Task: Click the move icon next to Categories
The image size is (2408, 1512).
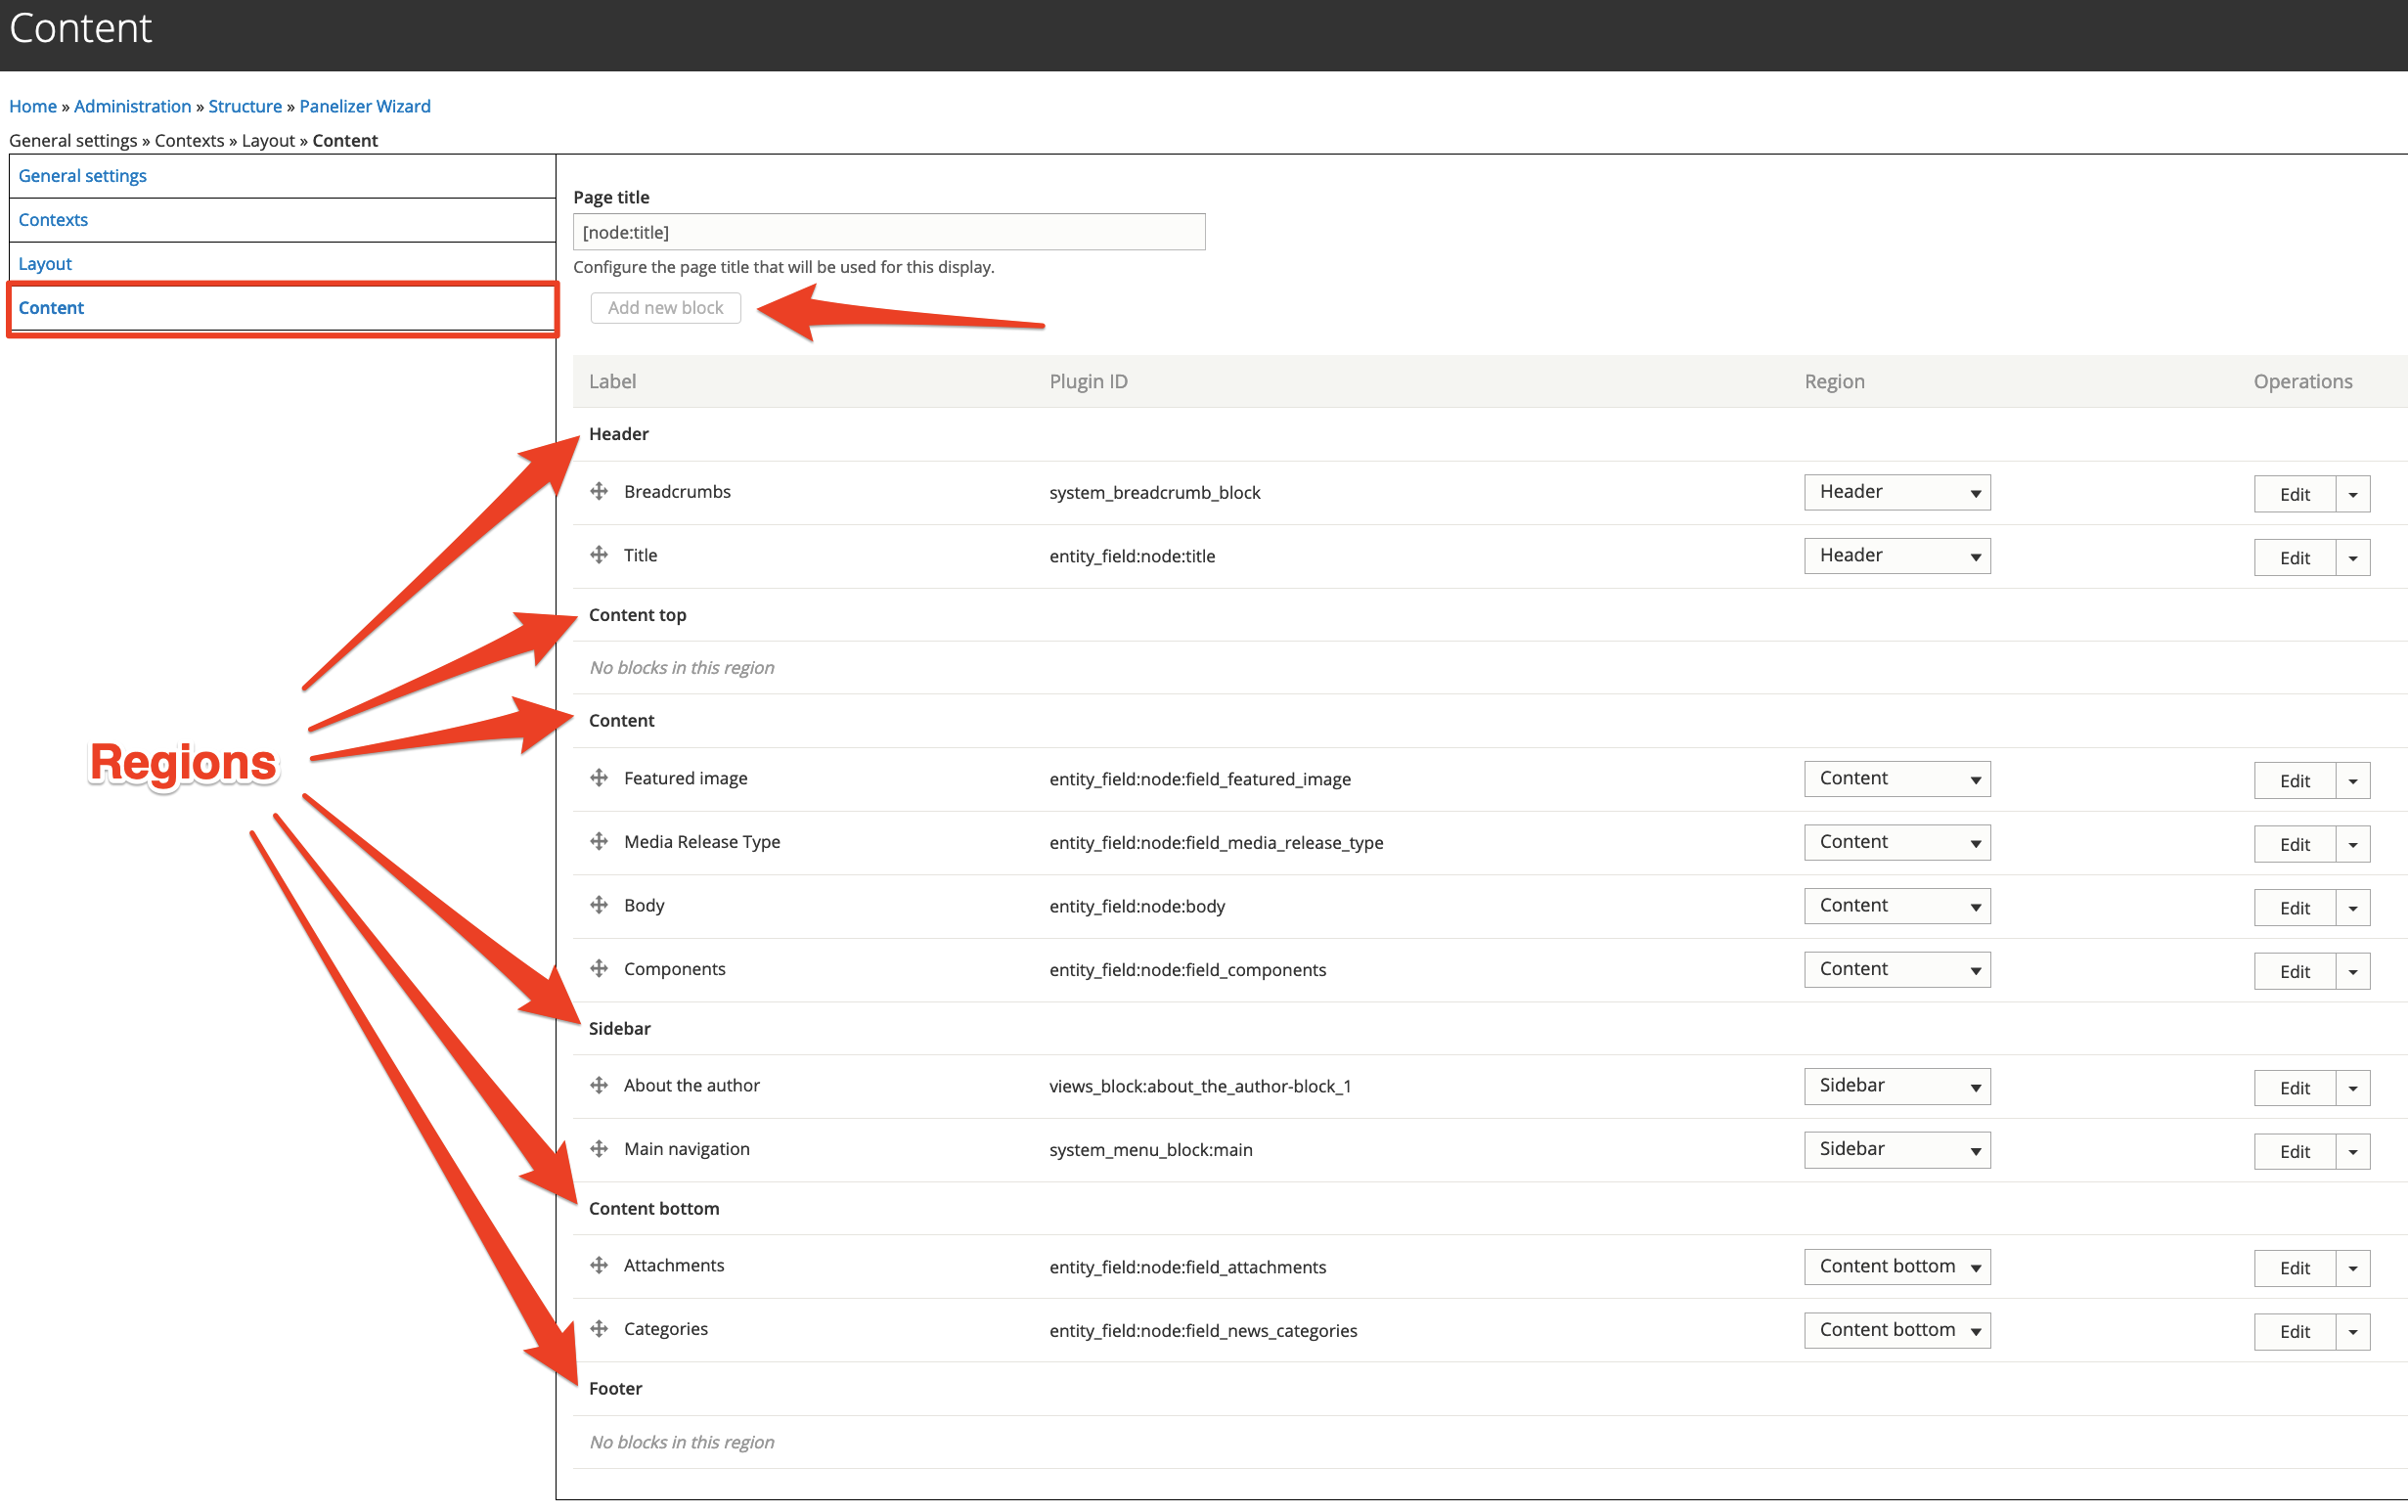Action: (x=598, y=1328)
